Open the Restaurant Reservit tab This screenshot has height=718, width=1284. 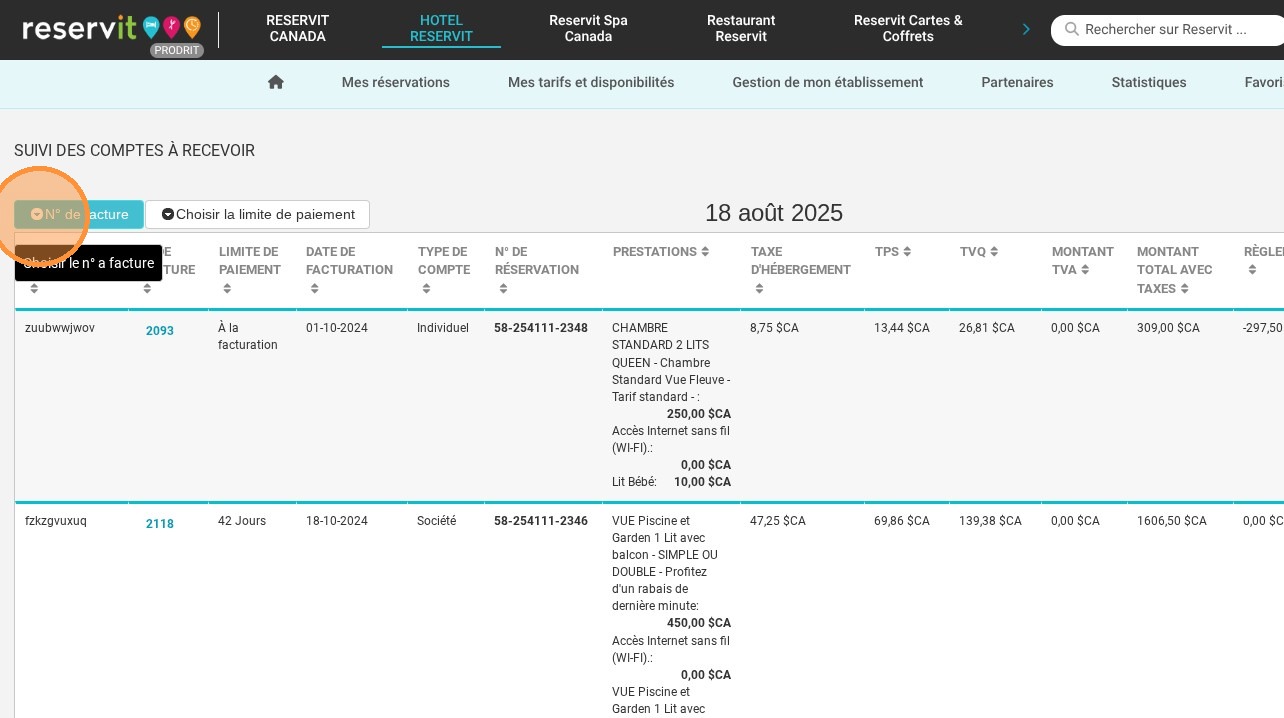pyautogui.click(x=741, y=28)
